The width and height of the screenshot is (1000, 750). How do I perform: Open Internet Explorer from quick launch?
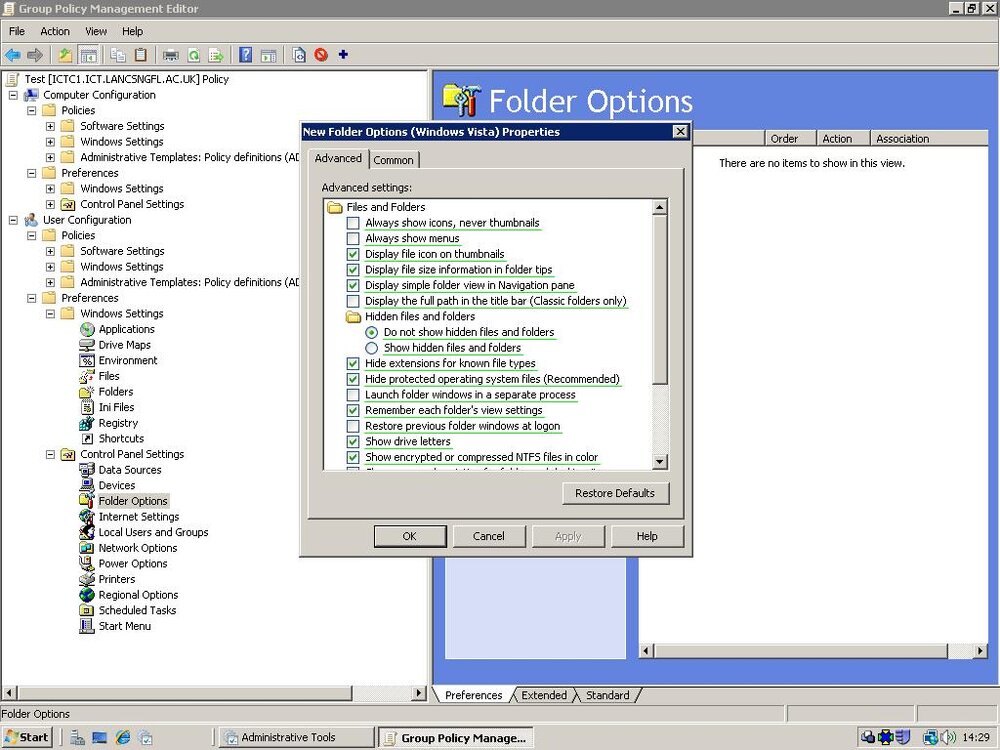click(x=122, y=738)
